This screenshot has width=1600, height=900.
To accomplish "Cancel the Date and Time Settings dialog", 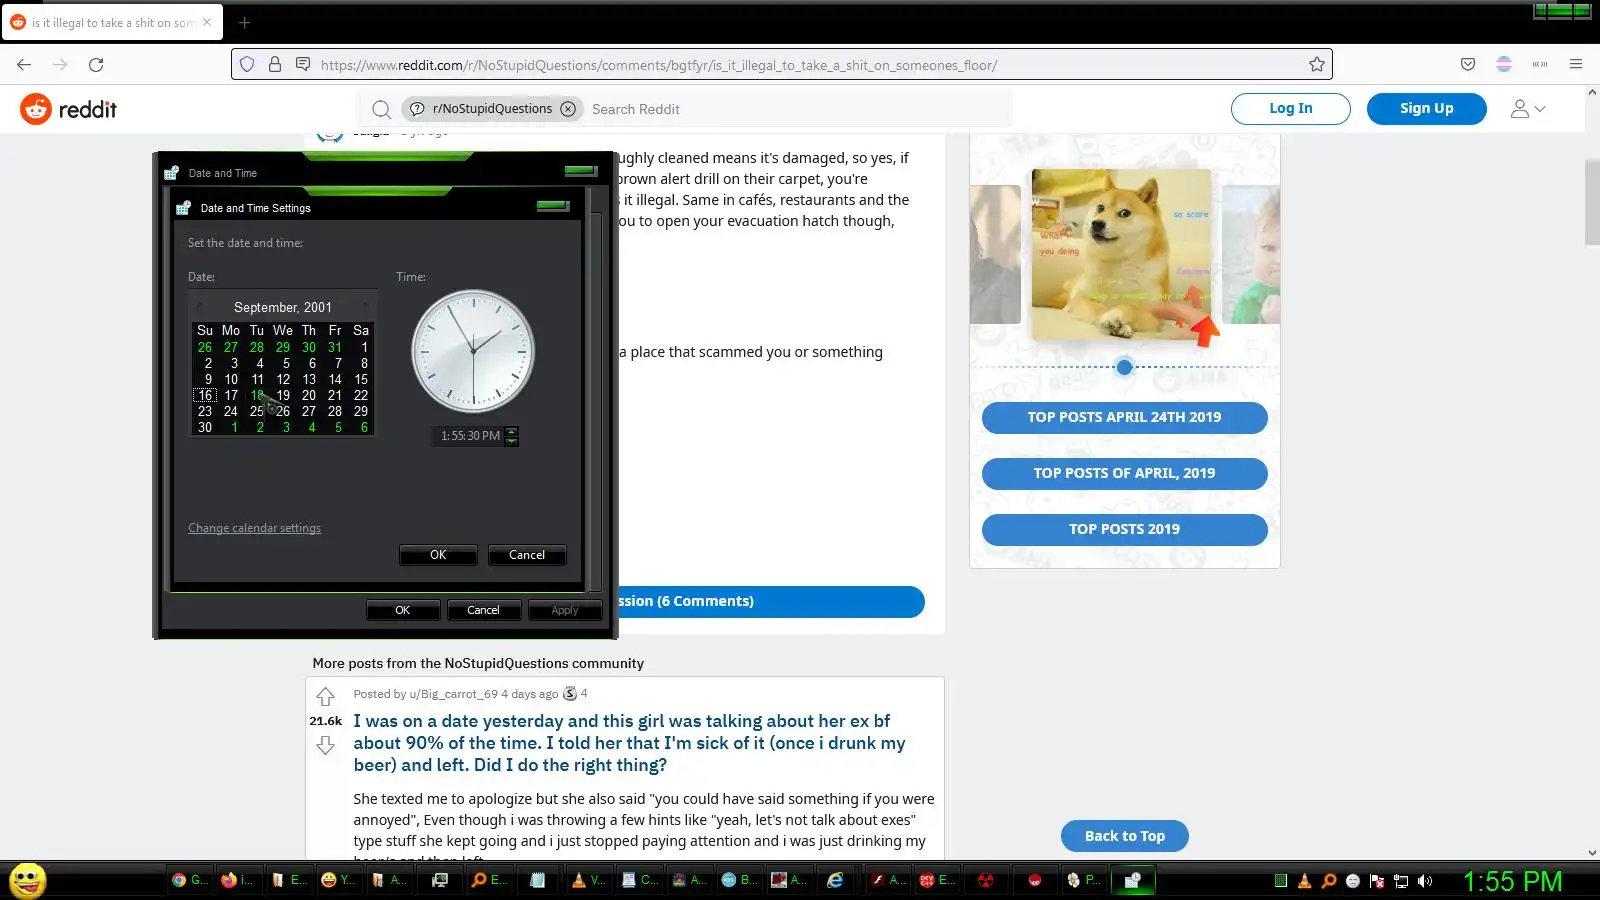I will [x=527, y=555].
